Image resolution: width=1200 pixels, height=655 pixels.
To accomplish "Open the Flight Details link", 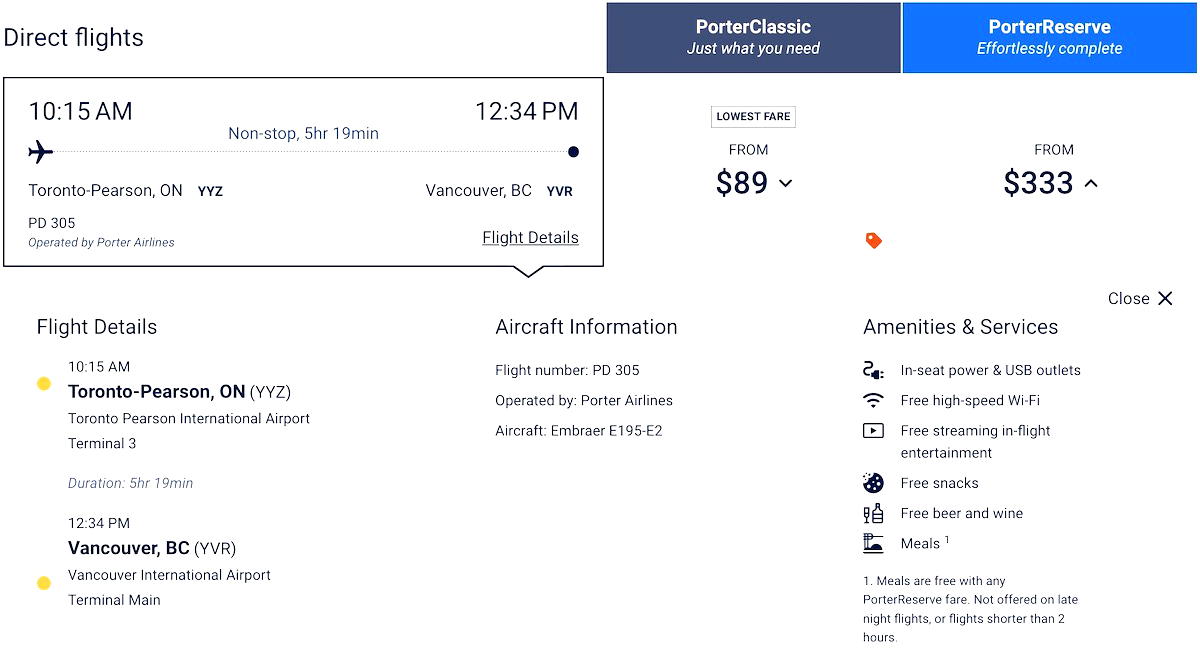I will [x=530, y=237].
